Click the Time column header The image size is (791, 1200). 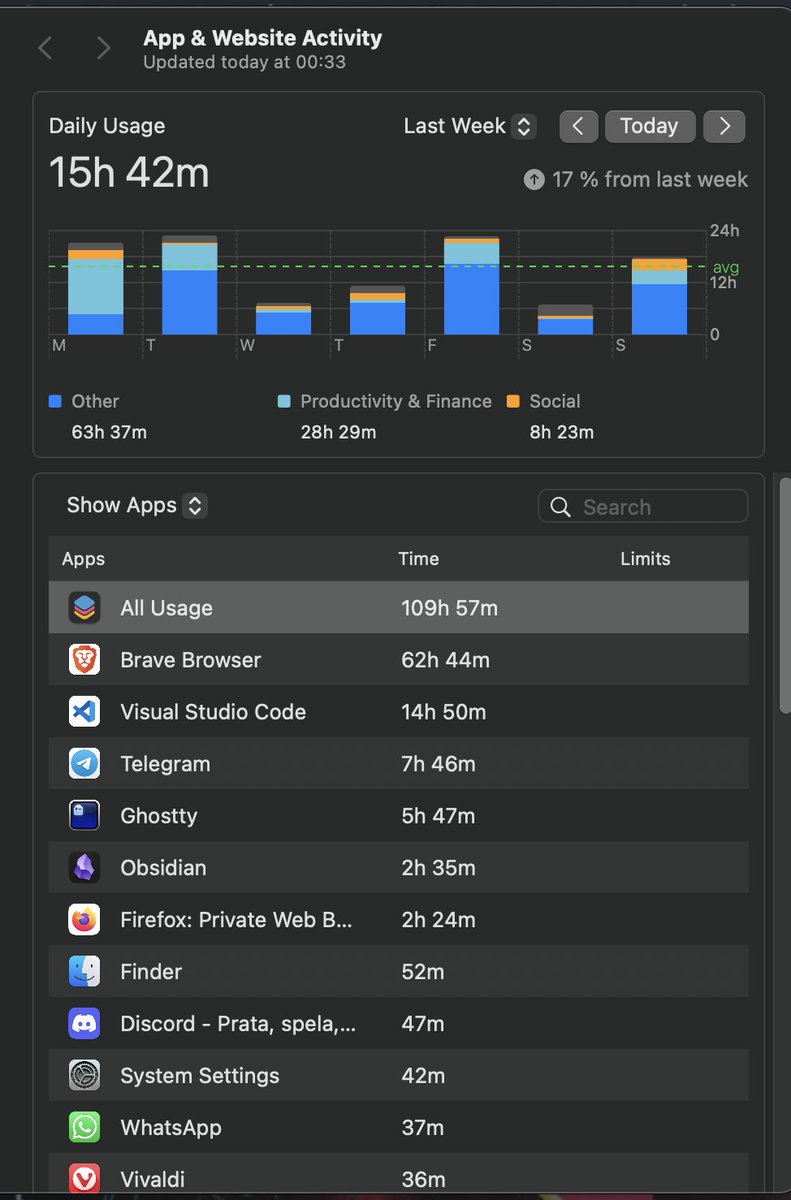coord(418,559)
